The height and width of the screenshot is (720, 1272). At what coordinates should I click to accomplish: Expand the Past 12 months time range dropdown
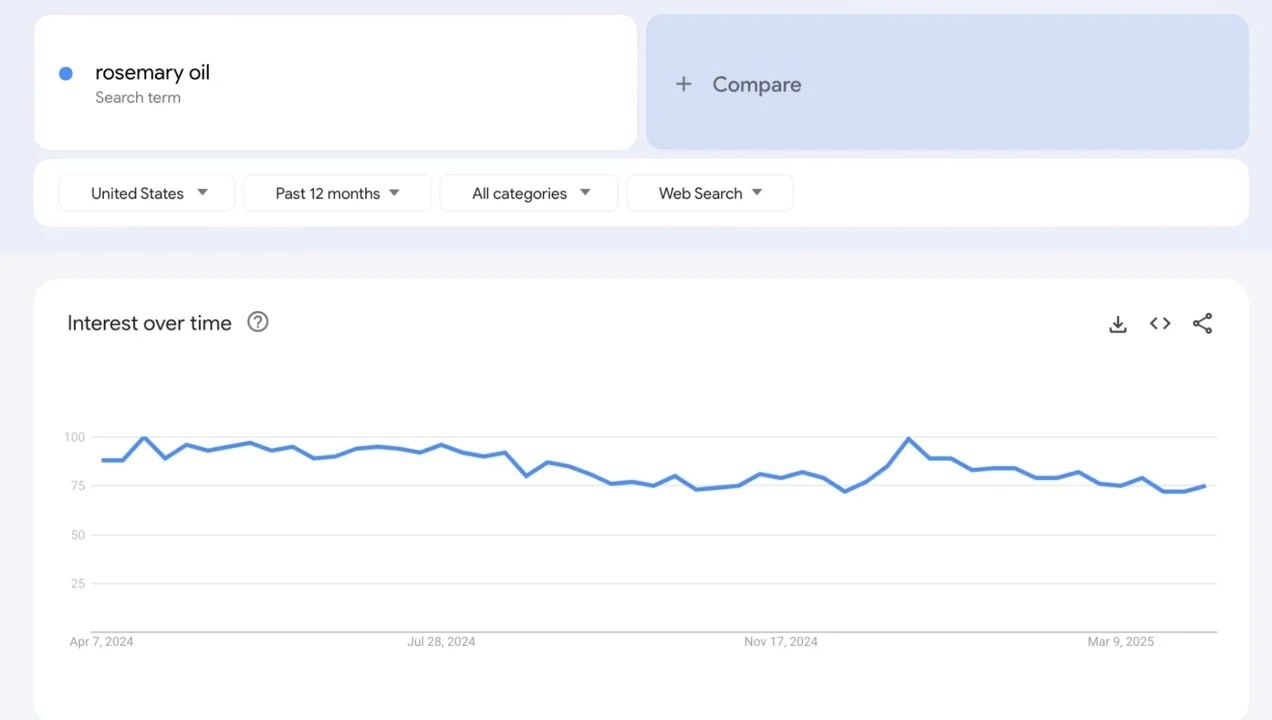337,193
